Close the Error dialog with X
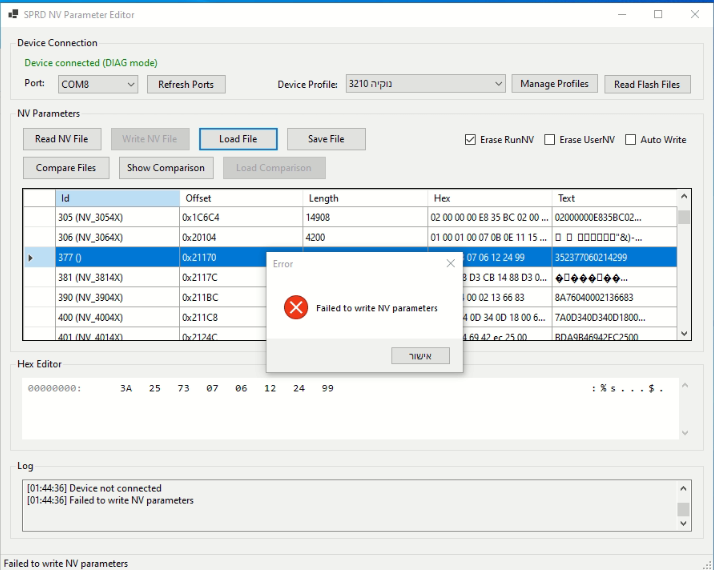This screenshot has height=570, width=714. point(449,264)
